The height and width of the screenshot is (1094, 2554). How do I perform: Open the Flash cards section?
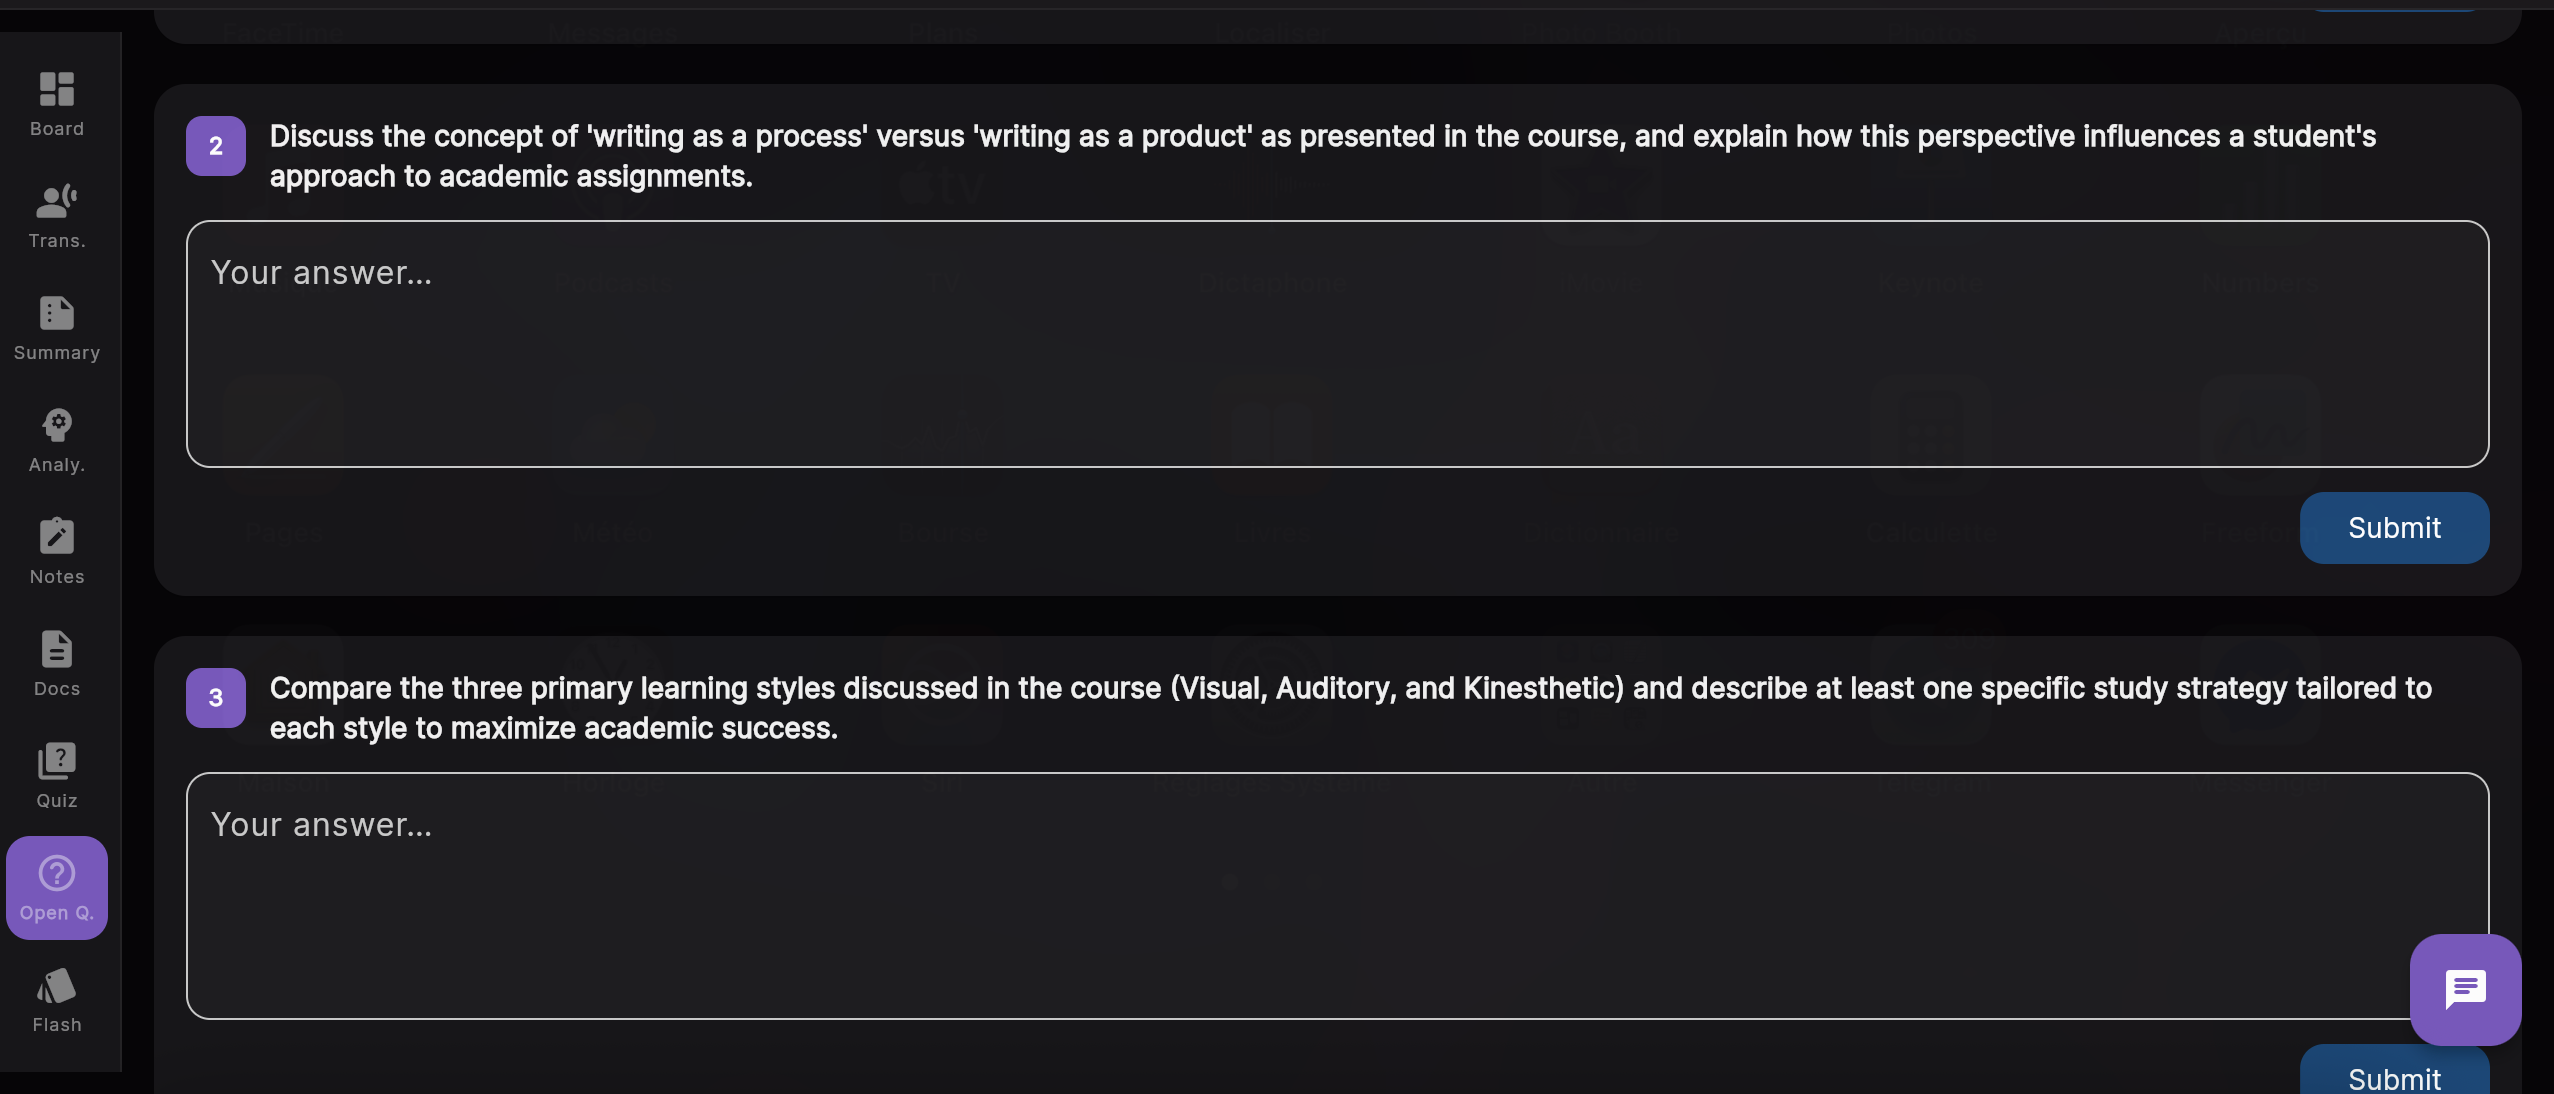click(x=57, y=998)
